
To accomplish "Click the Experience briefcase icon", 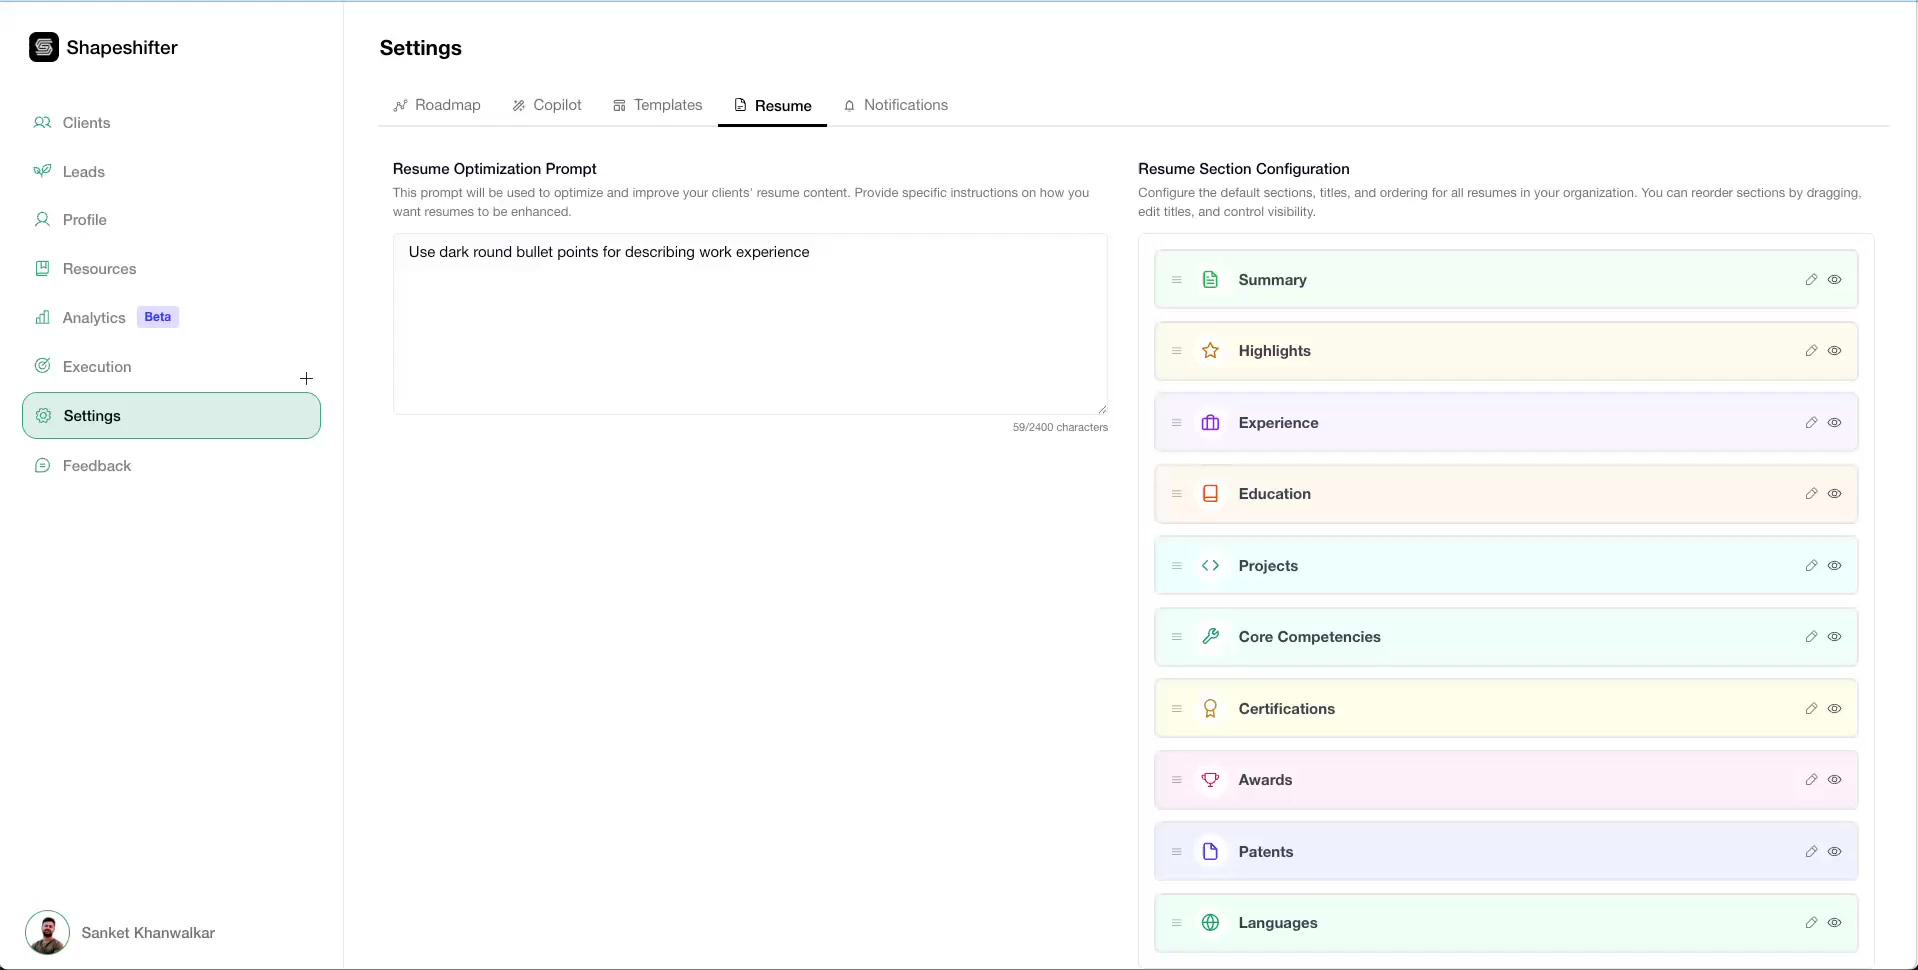I will click(1210, 422).
